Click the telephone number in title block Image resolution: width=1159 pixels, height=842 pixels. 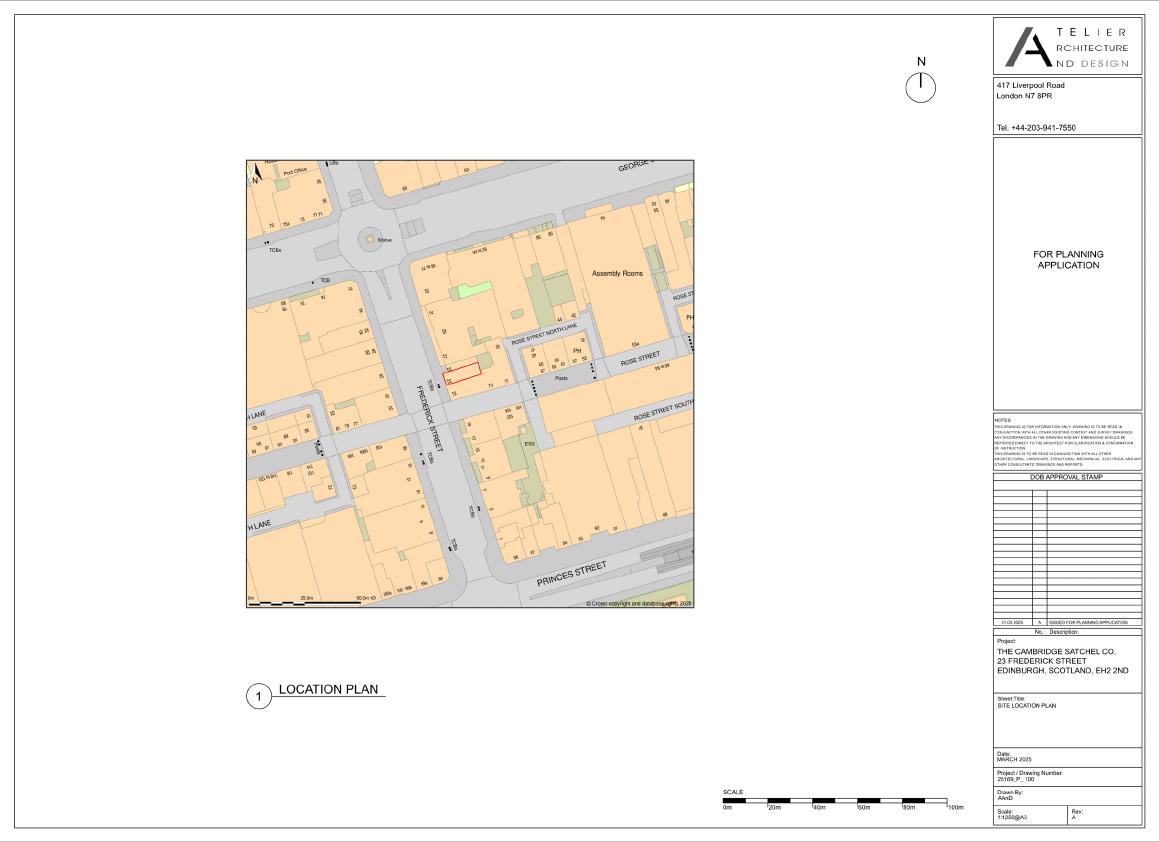[1035, 128]
